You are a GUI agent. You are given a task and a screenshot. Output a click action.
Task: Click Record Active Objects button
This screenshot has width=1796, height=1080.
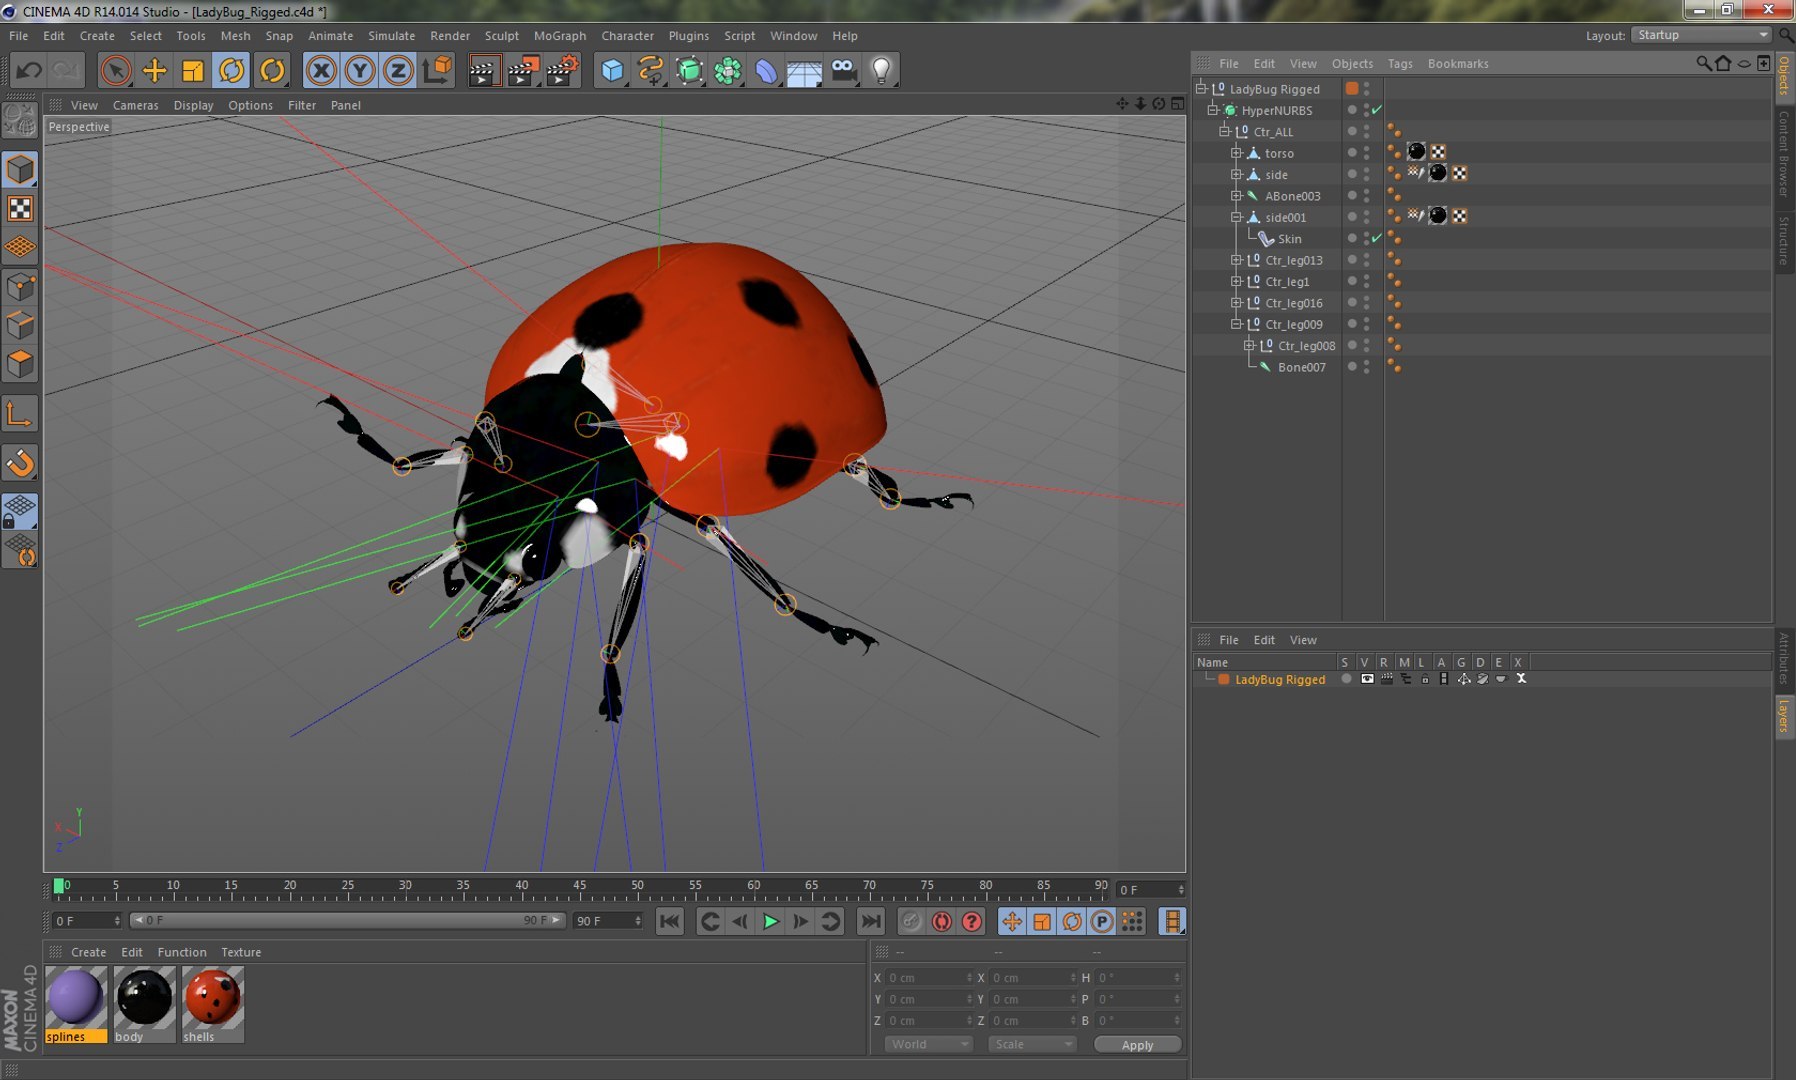(910, 921)
